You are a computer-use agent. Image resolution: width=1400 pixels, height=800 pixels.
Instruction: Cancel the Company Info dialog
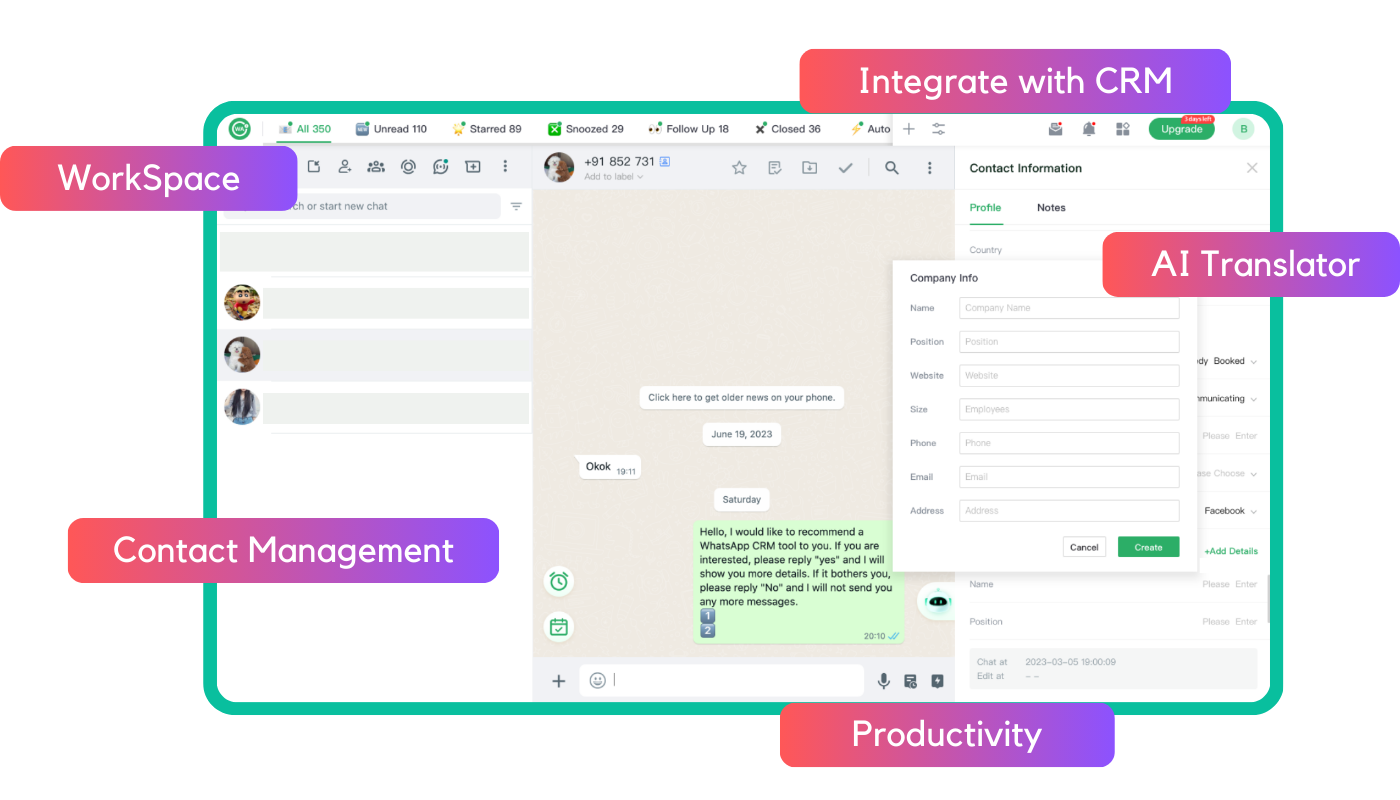tap(1084, 547)
